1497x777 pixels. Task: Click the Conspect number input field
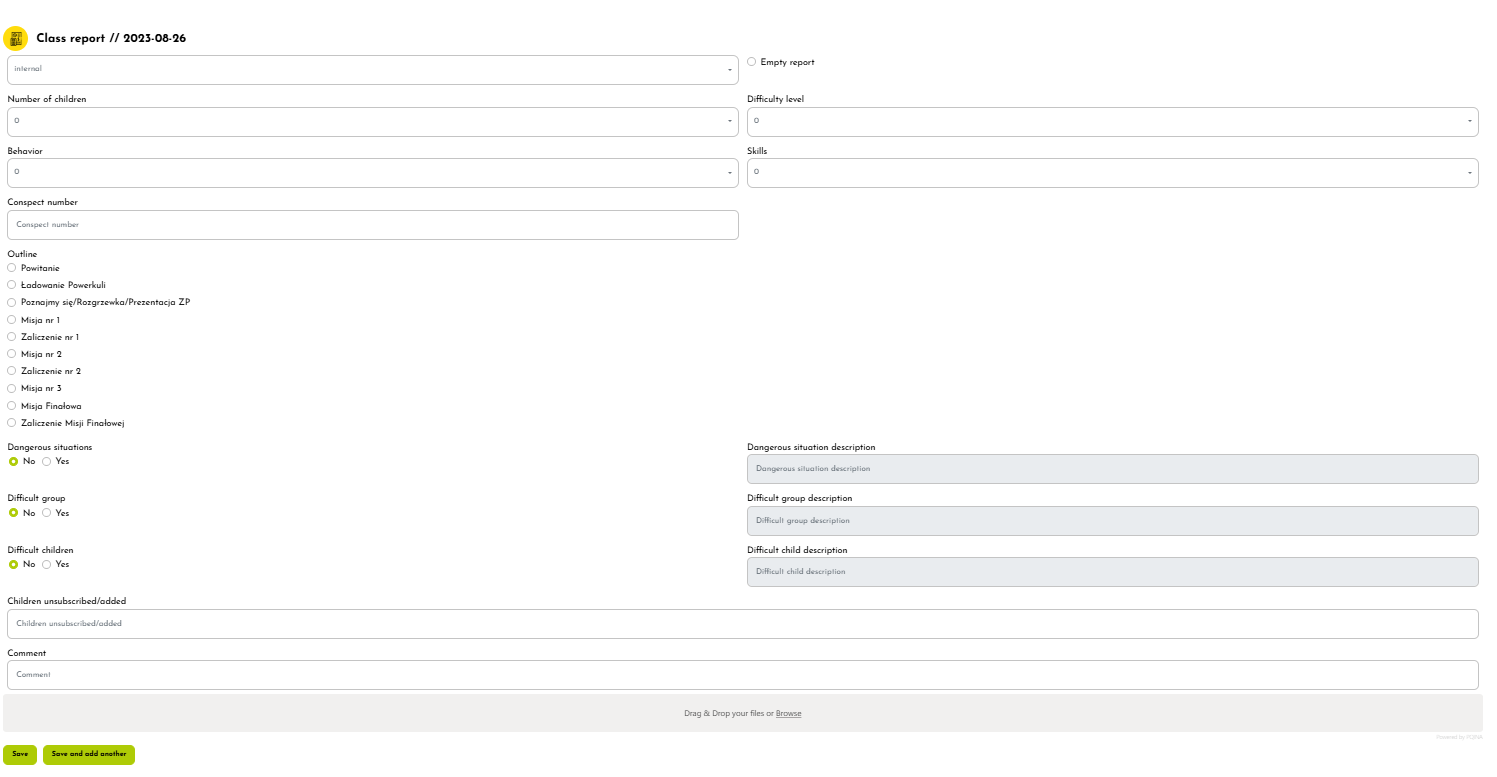pyautogui.click(x=372, y=225)
